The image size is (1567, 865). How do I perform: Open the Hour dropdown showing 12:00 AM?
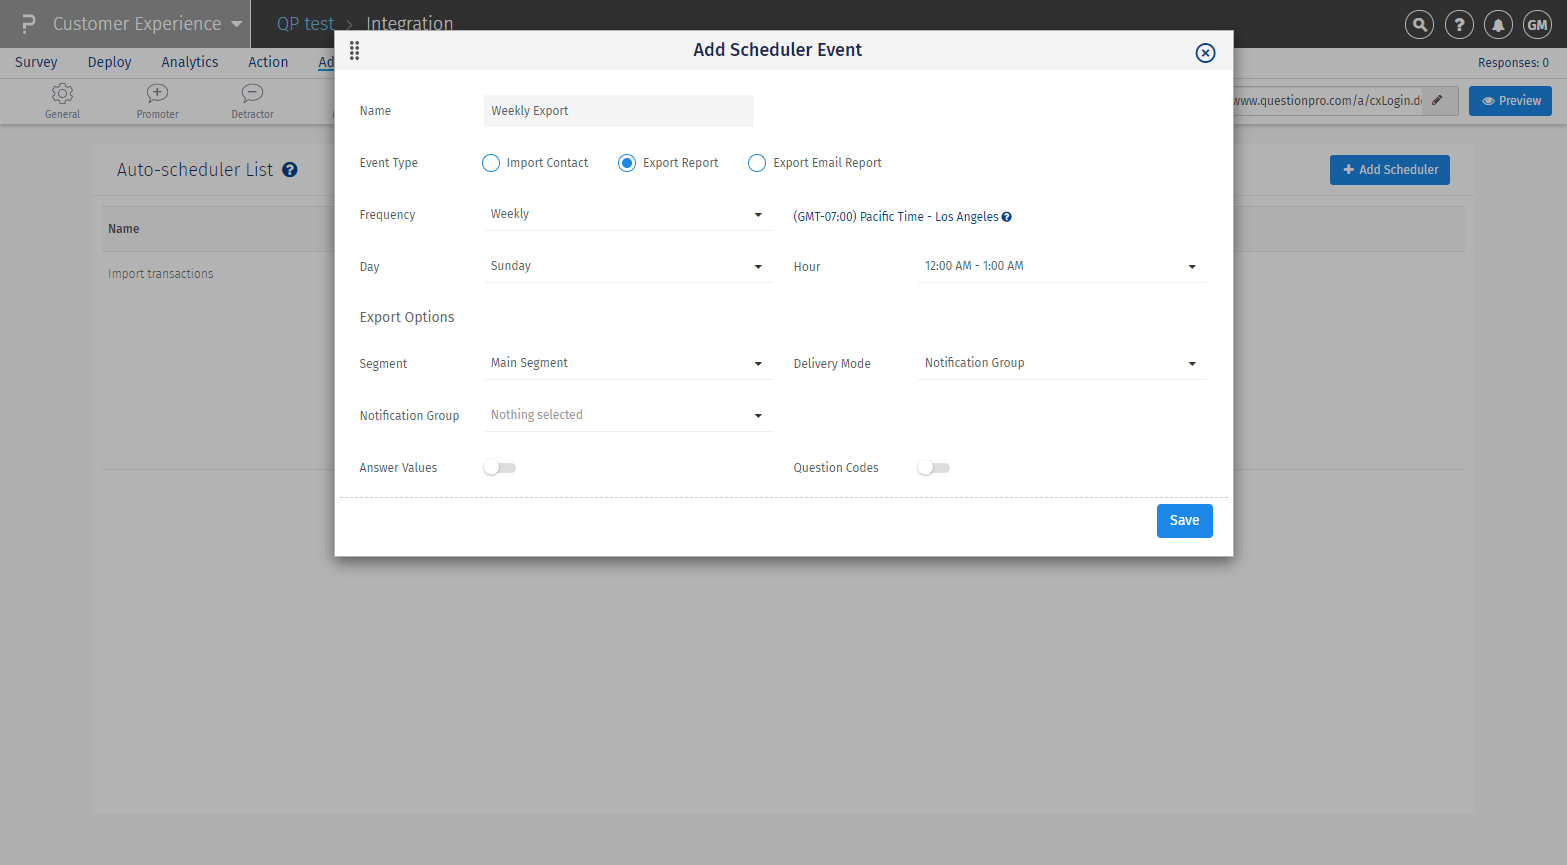point(1061,267)
